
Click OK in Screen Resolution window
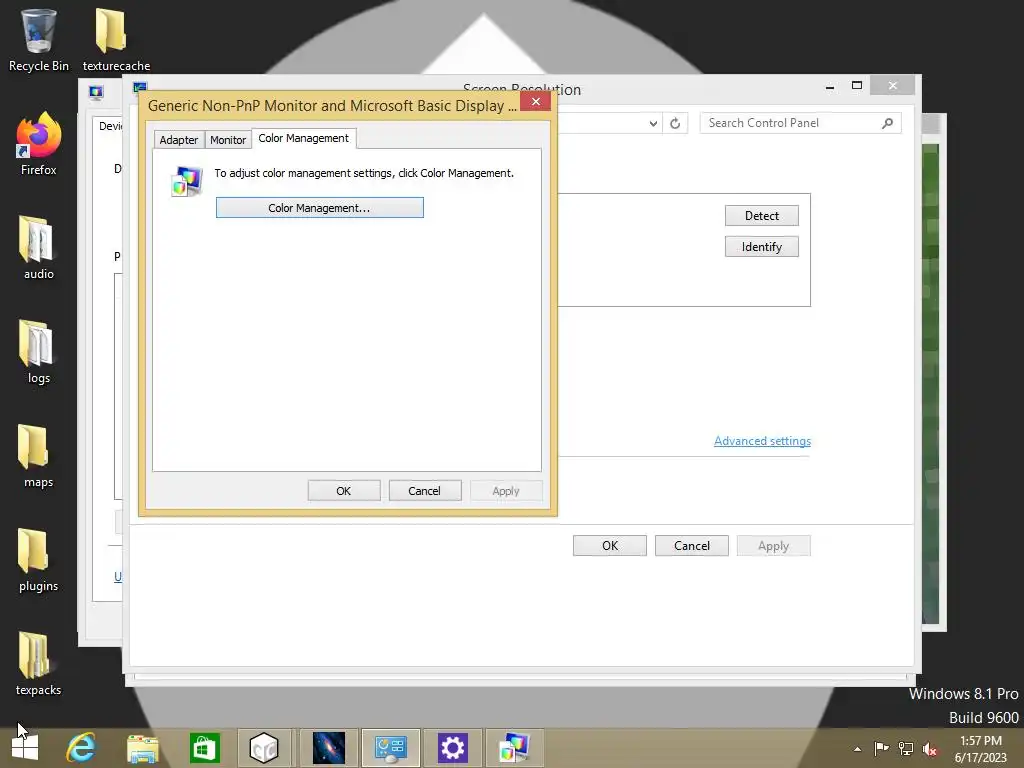coord(610,546)
